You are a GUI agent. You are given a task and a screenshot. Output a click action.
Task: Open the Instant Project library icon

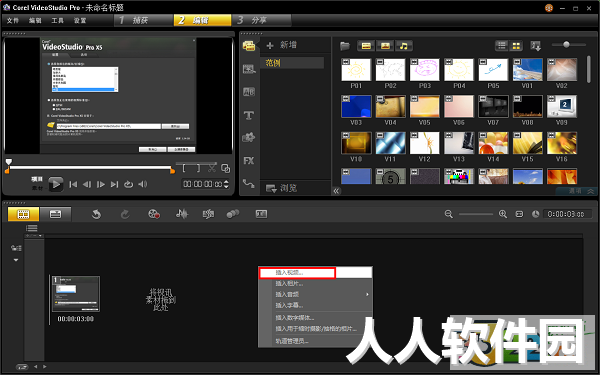[249, 69]
